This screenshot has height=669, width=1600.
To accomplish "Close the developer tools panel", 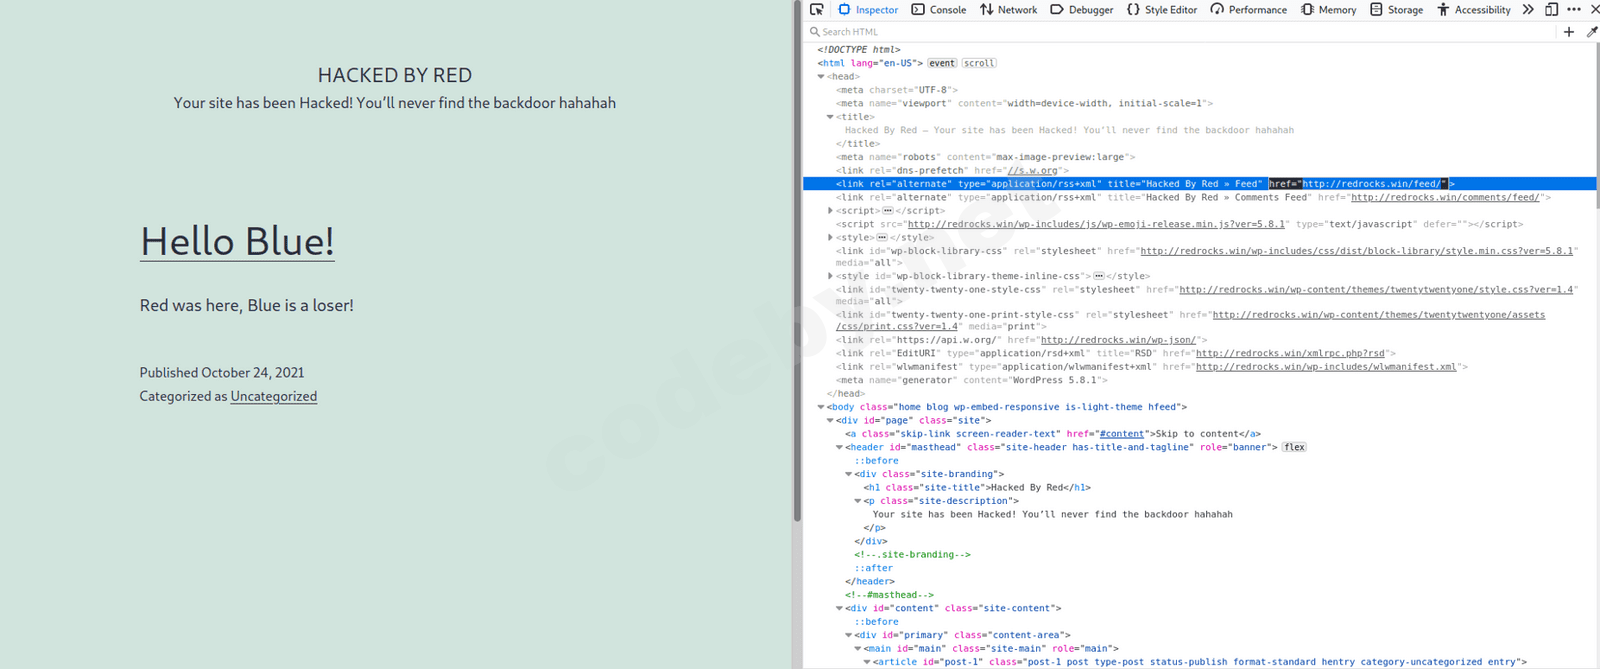I will coord(1594,9).
